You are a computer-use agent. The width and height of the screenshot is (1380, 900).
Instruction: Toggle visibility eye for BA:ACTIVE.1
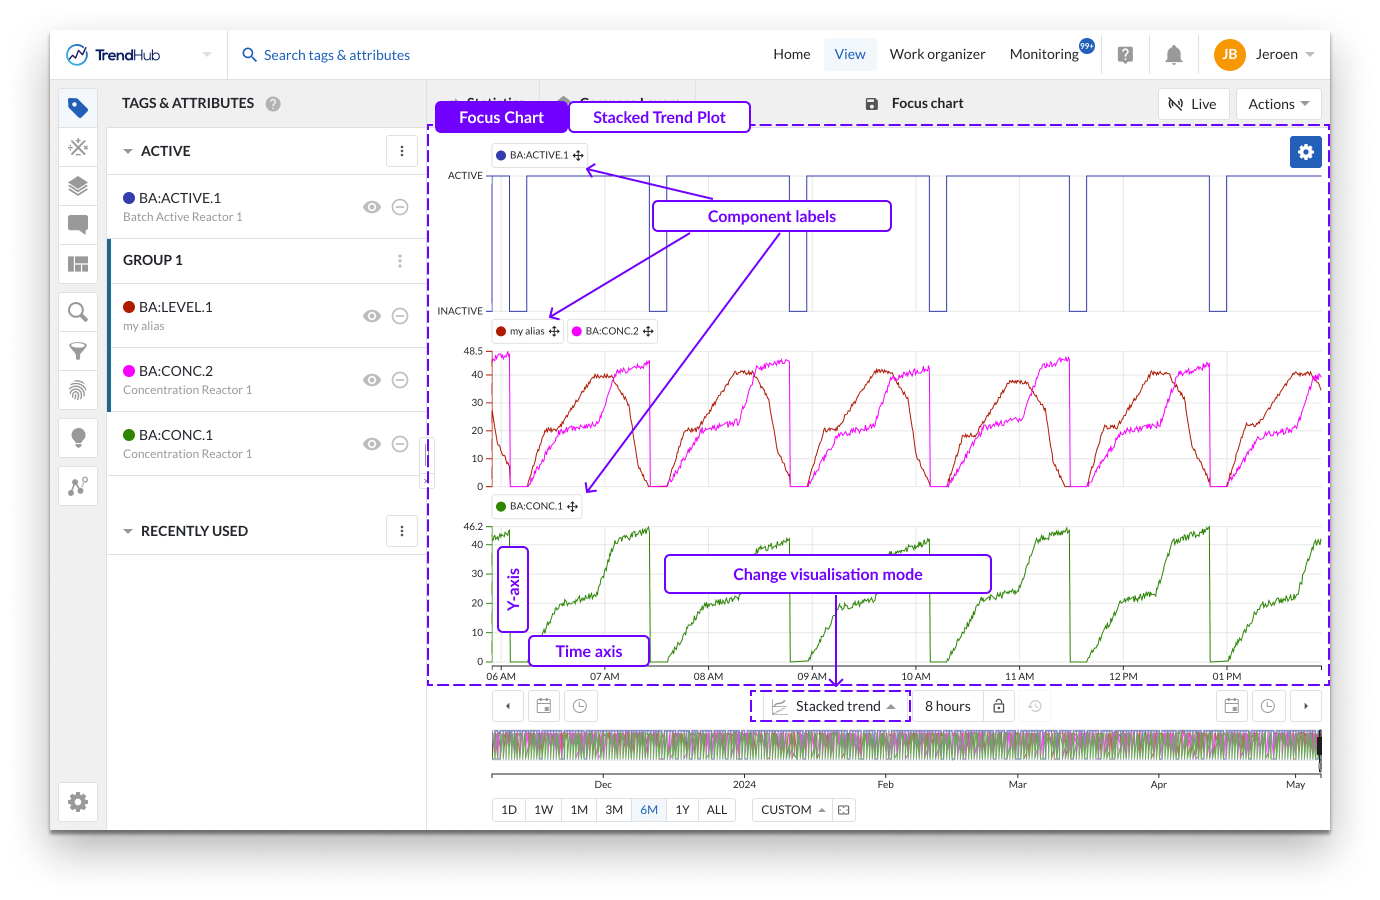[371, 207]
